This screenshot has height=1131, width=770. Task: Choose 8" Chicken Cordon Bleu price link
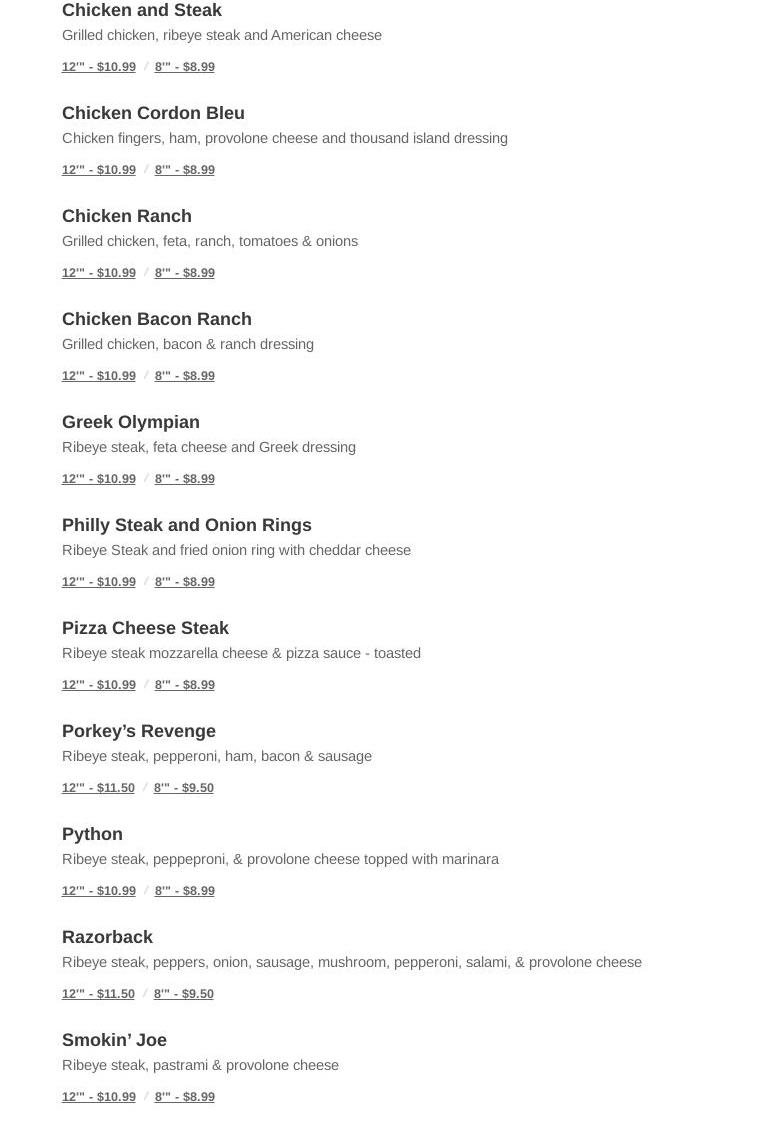185,170
